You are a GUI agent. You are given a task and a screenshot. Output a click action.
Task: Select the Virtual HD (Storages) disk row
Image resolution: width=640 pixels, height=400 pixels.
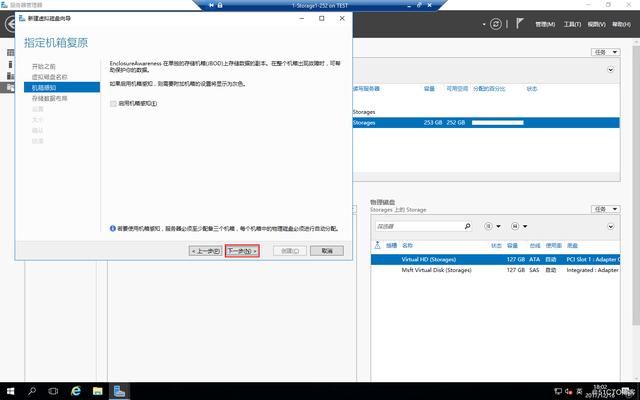click(x=495, y=259)
